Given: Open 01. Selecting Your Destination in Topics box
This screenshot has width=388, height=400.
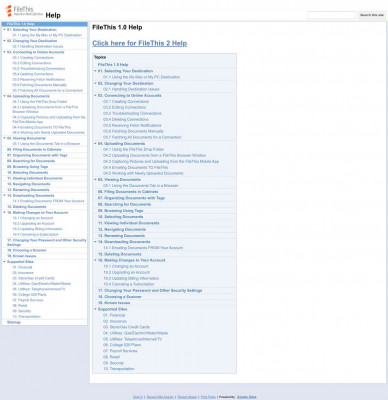Looking at the screenshot, I should click(125, 71).
